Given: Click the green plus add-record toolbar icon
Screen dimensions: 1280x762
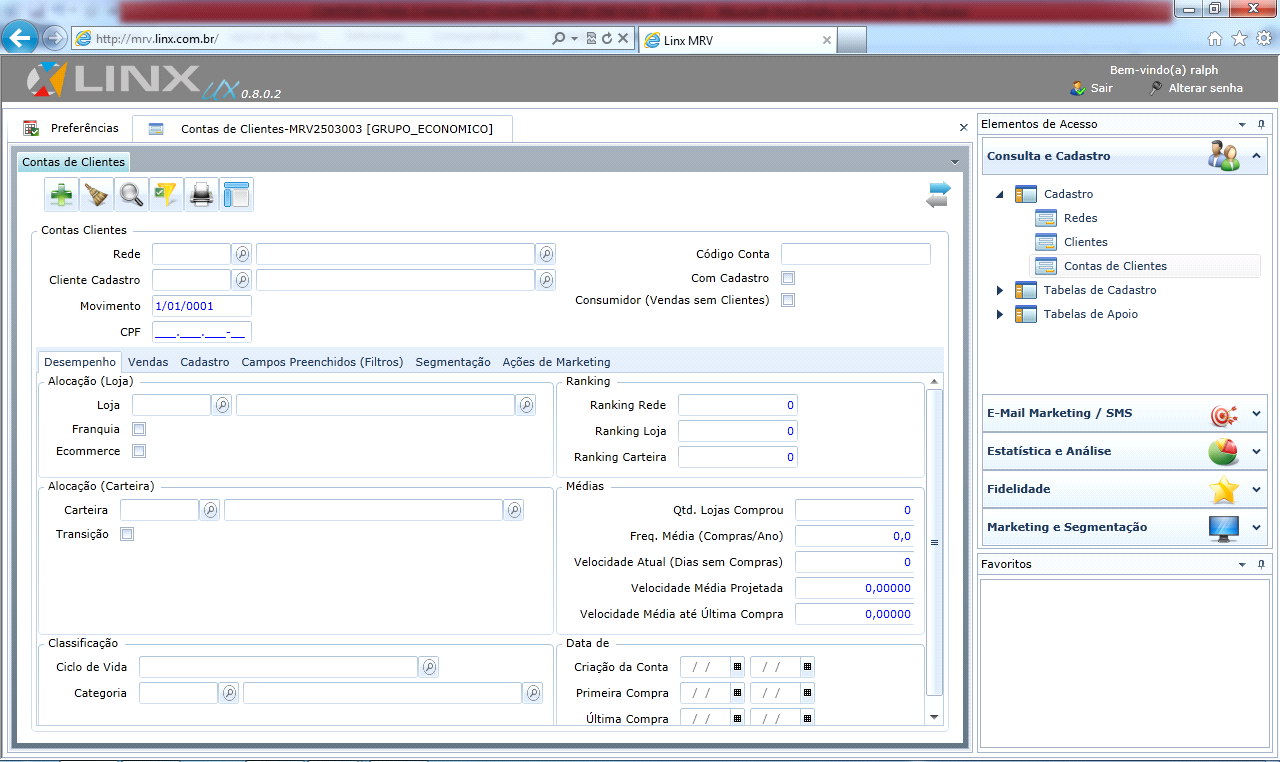Looking at the screenshot, I should [x=62, y=194].
